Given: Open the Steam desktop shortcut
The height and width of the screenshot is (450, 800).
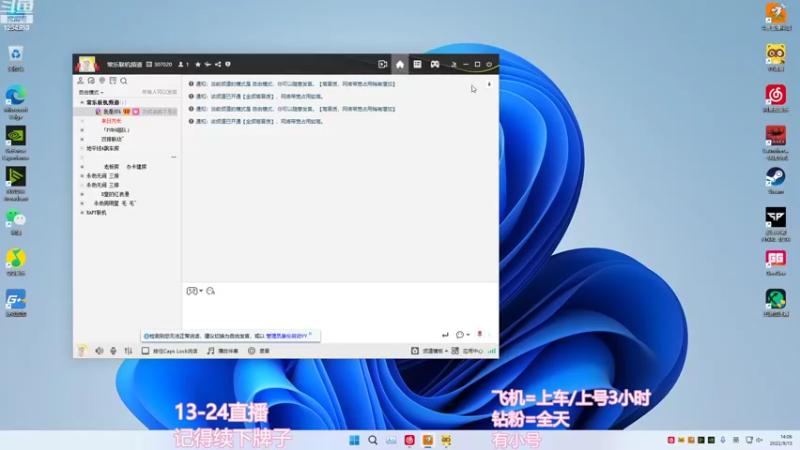Looking at the screenshot, I should pos(776,181).
